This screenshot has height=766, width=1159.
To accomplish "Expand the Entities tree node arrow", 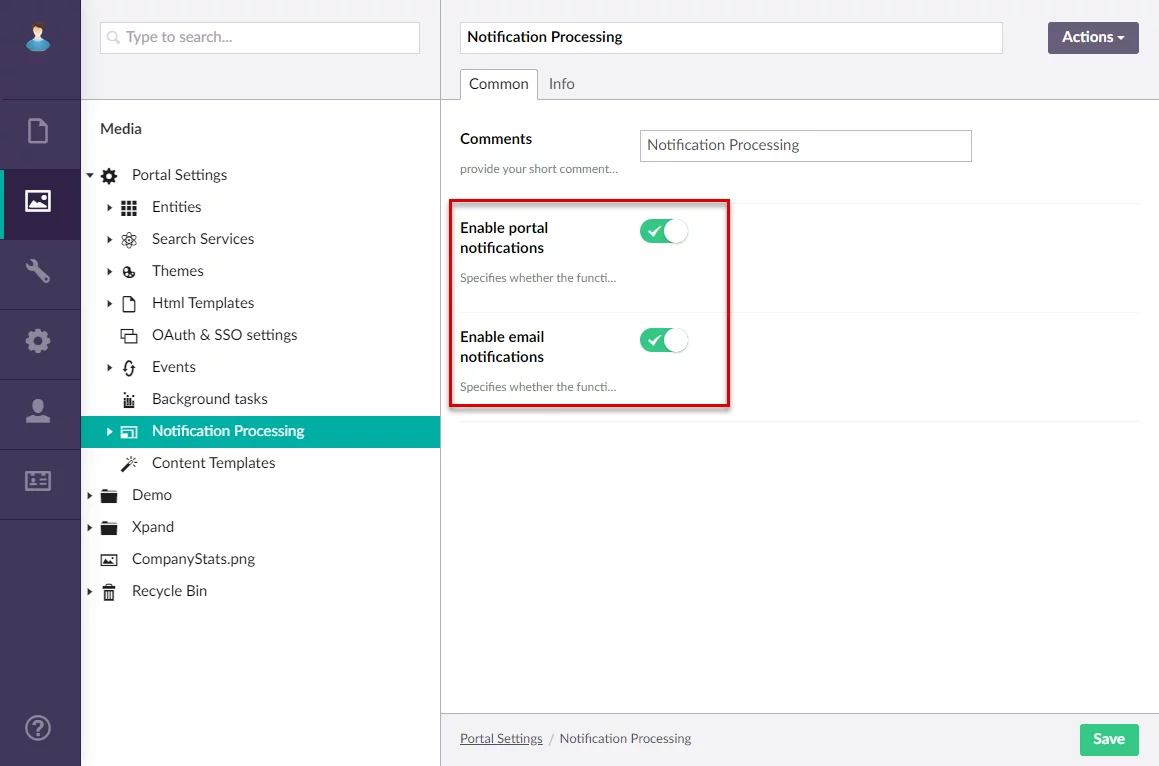I will coord(109,207).
